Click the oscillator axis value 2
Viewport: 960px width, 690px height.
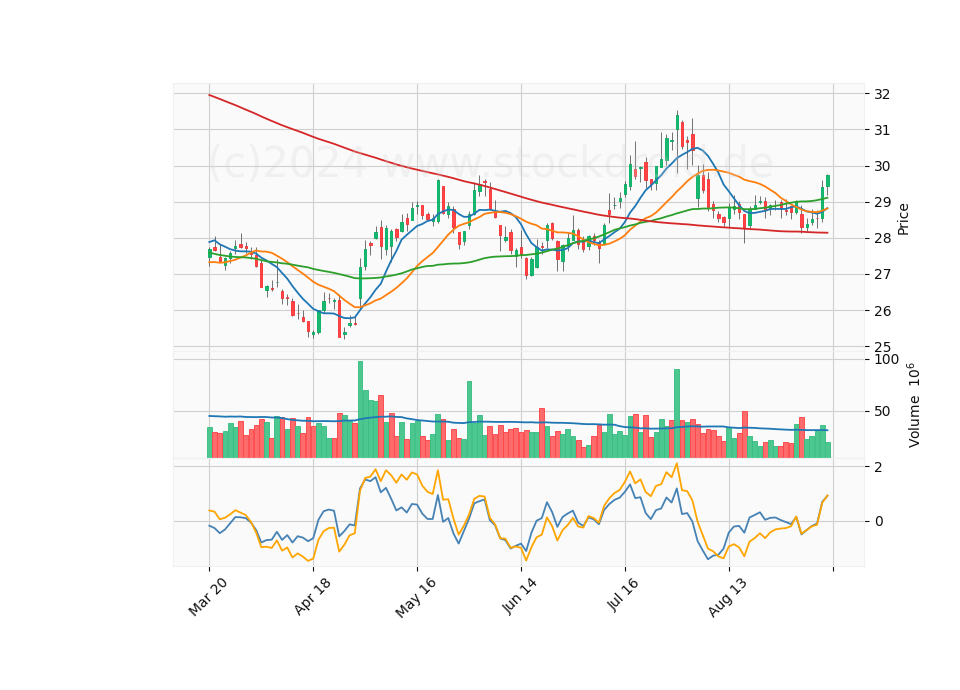pos(879,467)
